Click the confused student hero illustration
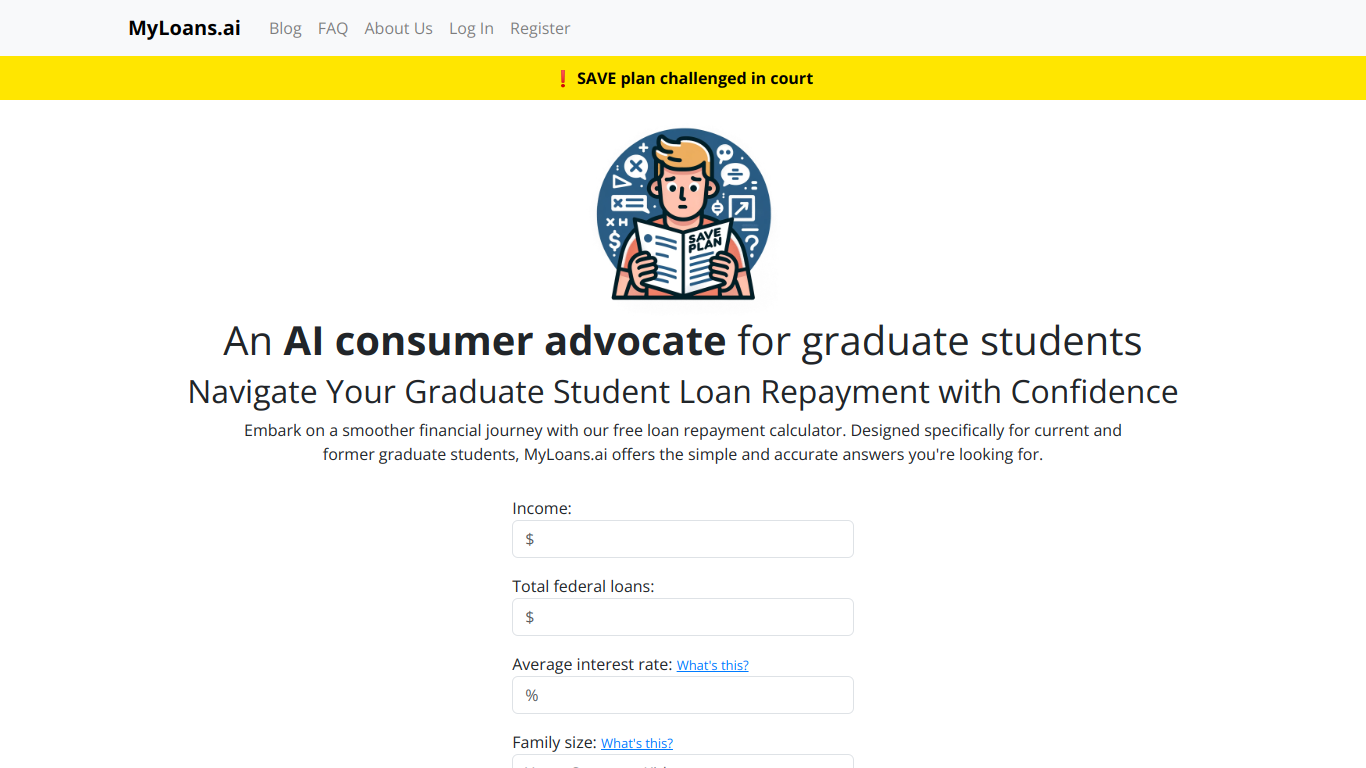The image size is (1366, 768). click(x=683, y=213)
